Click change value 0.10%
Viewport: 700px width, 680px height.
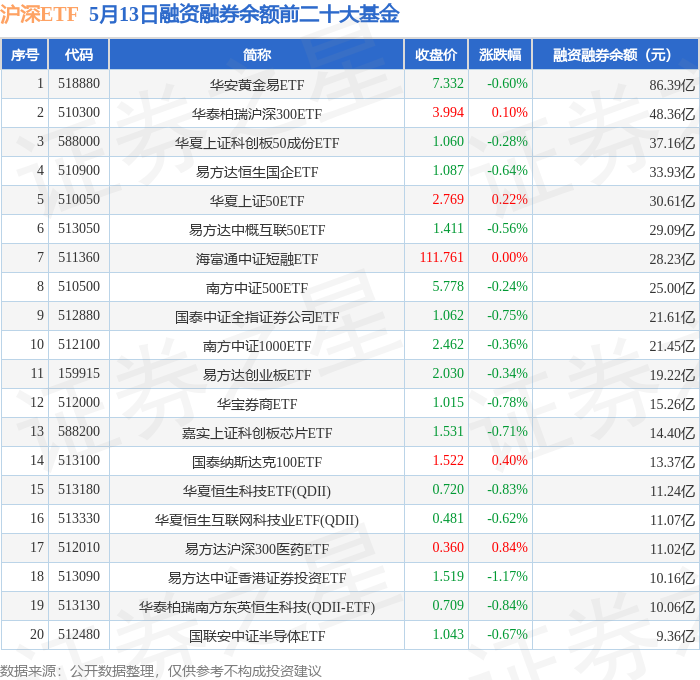pyautogui.click(x=509, y=113)
